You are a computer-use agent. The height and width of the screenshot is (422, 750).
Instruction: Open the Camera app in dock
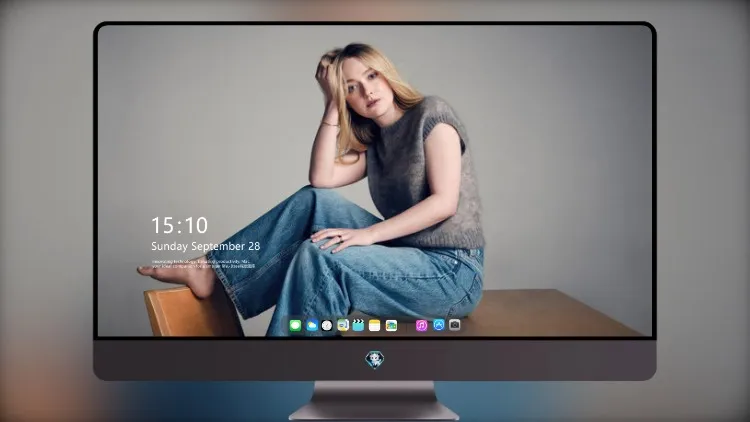[454, 325]
